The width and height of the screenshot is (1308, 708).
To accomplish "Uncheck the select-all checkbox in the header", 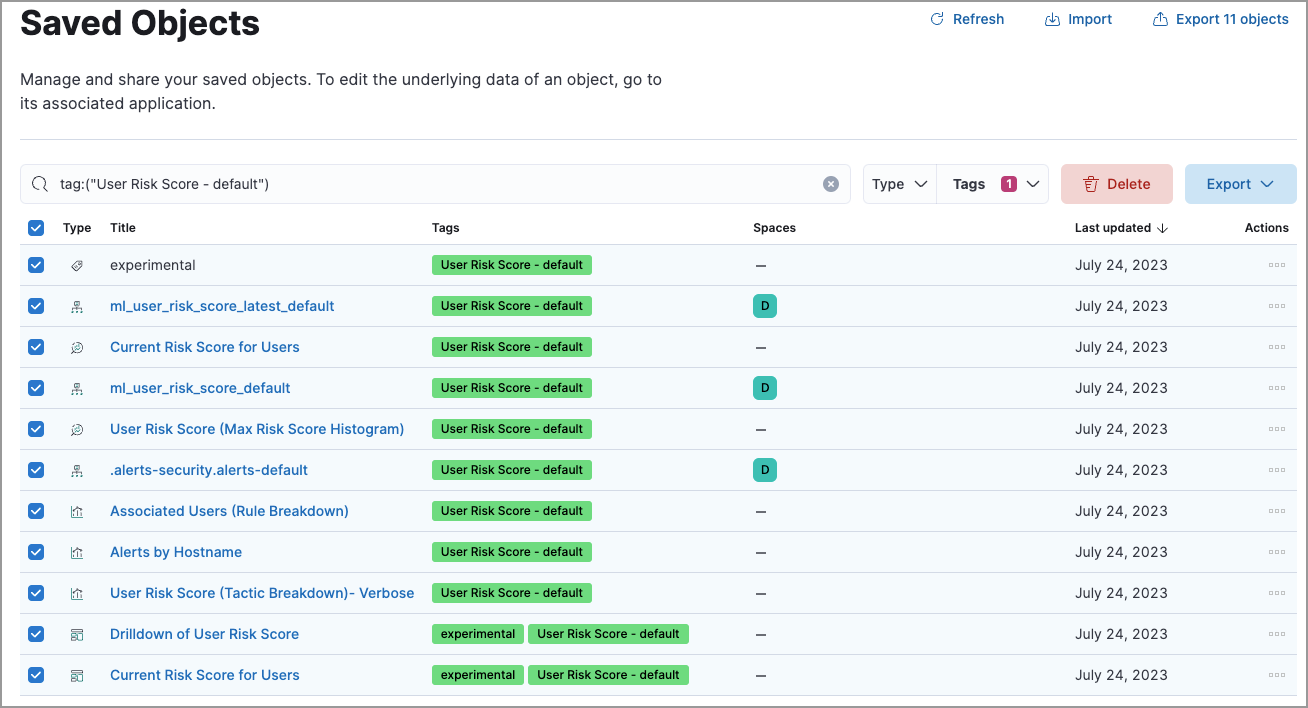I will 36,228.
